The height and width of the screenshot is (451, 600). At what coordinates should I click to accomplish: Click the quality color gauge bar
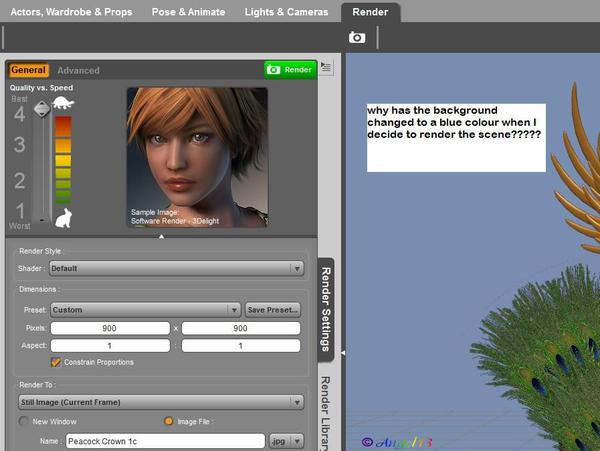click(63, 160)
